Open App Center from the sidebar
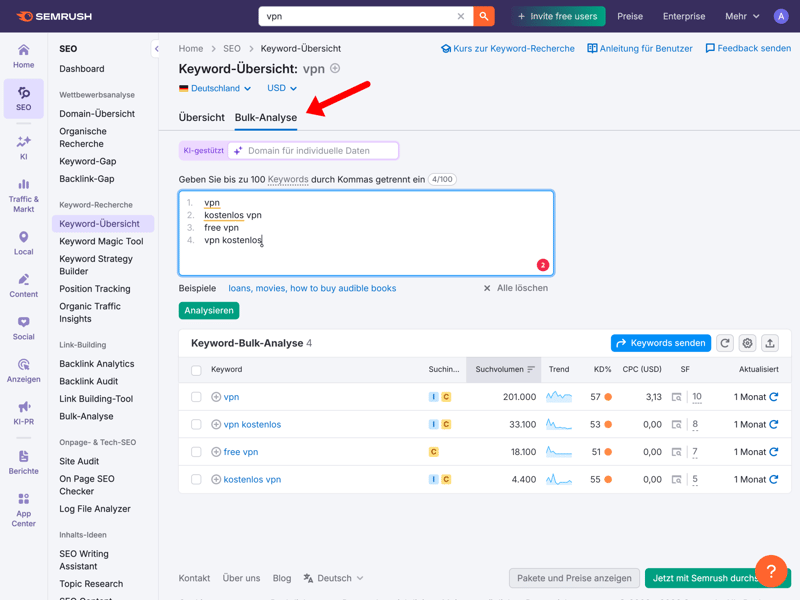 (23, 508)
